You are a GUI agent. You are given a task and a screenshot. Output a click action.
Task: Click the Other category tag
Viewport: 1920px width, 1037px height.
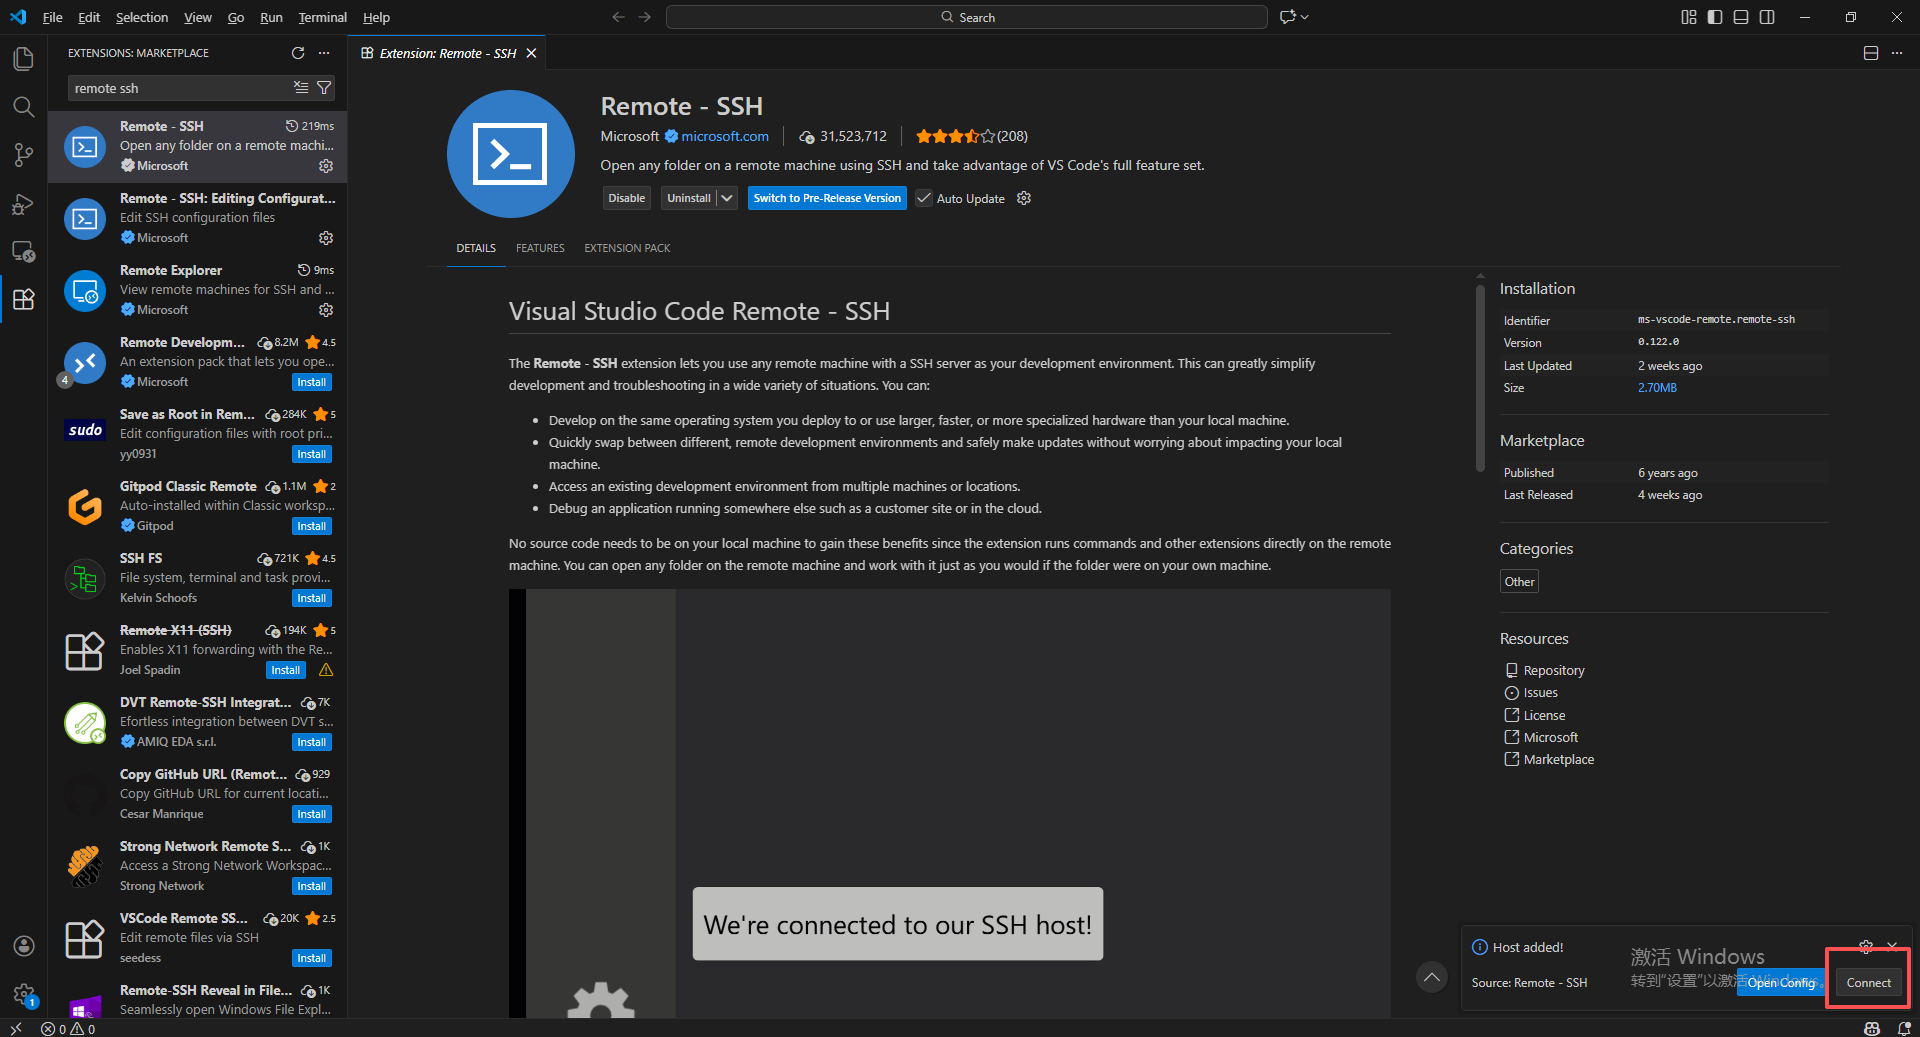[x=1519, y=582]
